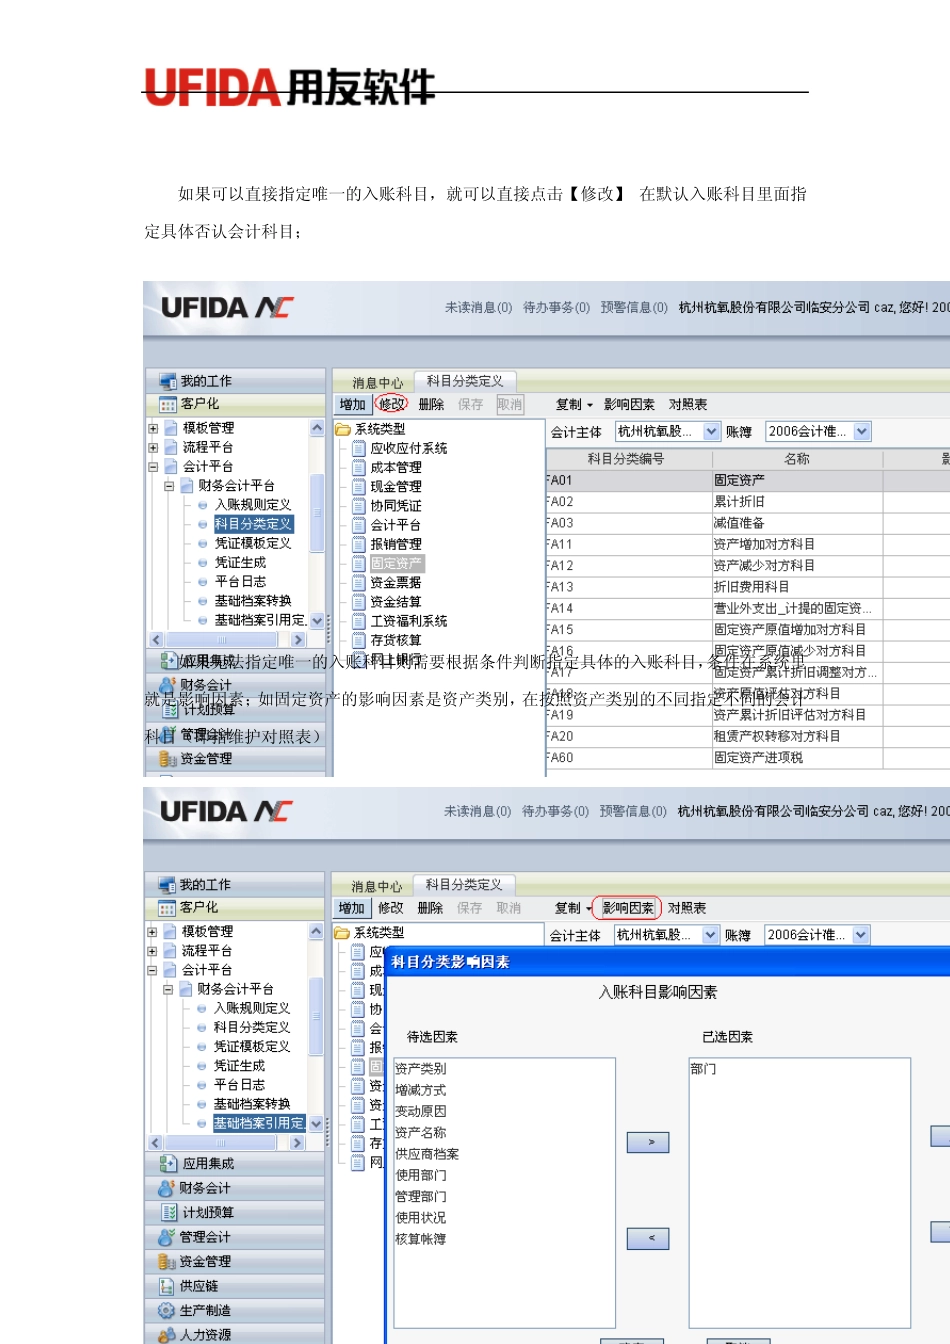Click 成本管理 document icon

tap(359, 467)
